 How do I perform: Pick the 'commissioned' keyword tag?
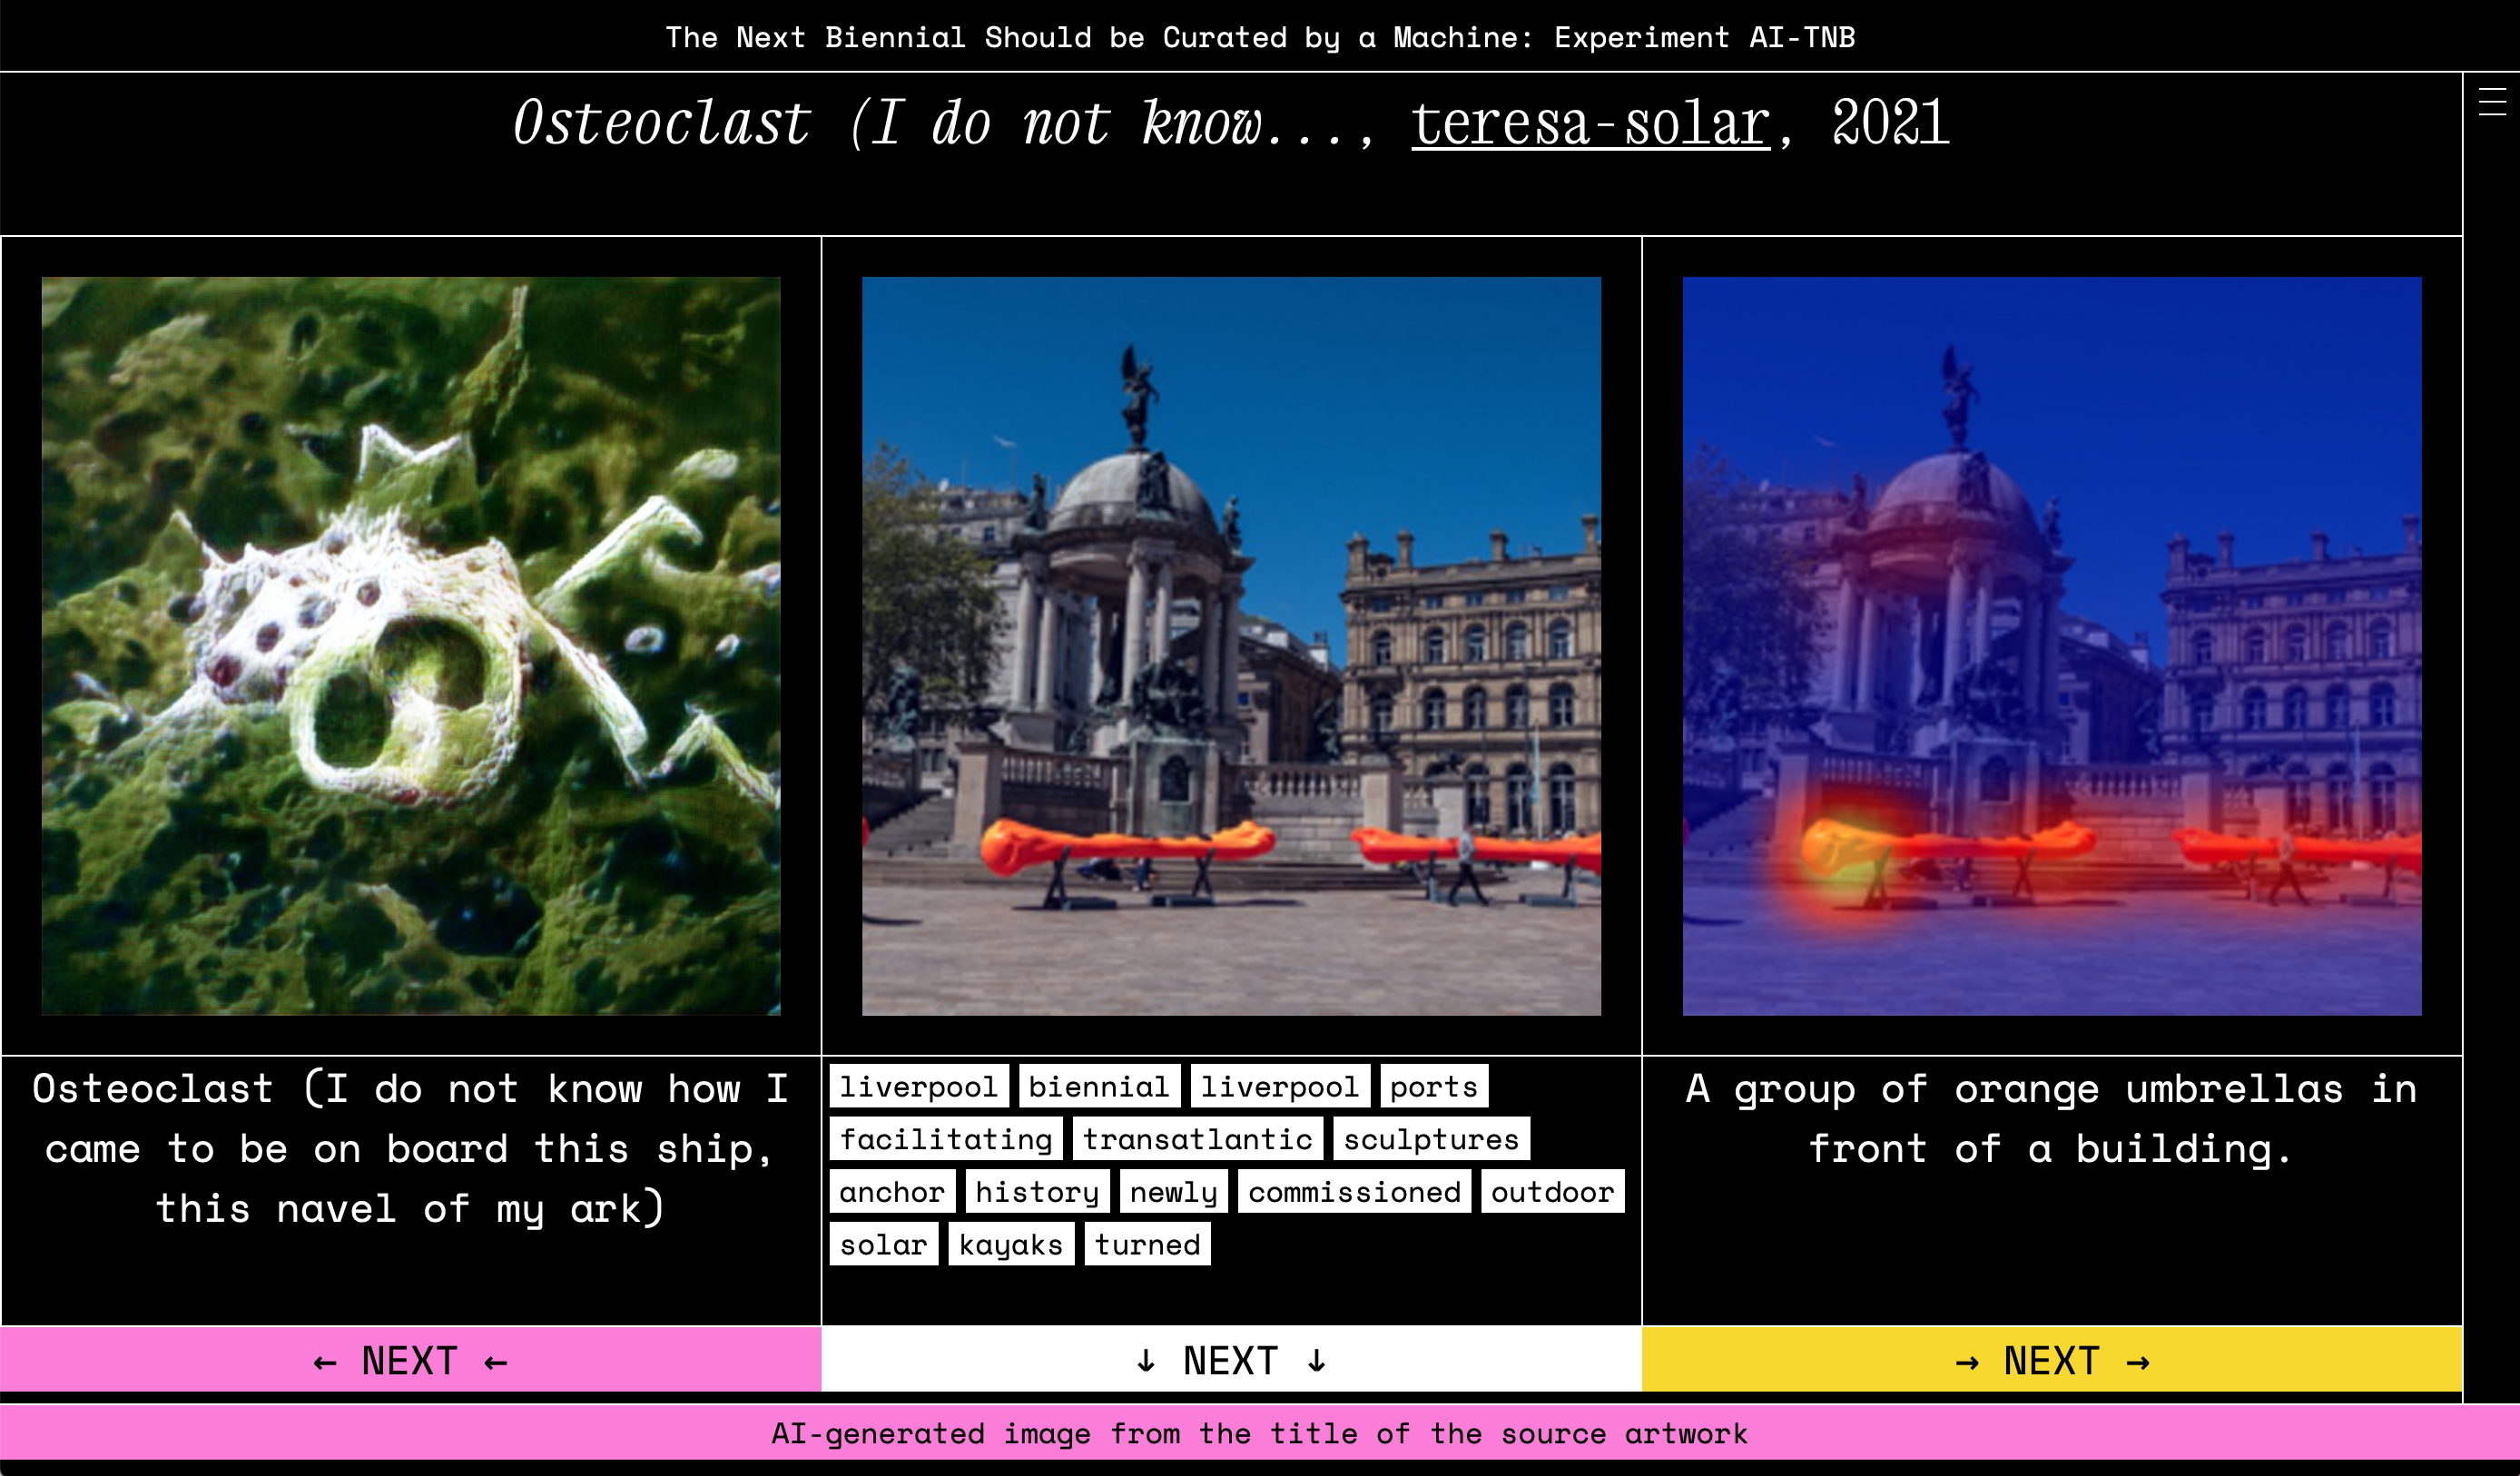tap(1354, 1192)
